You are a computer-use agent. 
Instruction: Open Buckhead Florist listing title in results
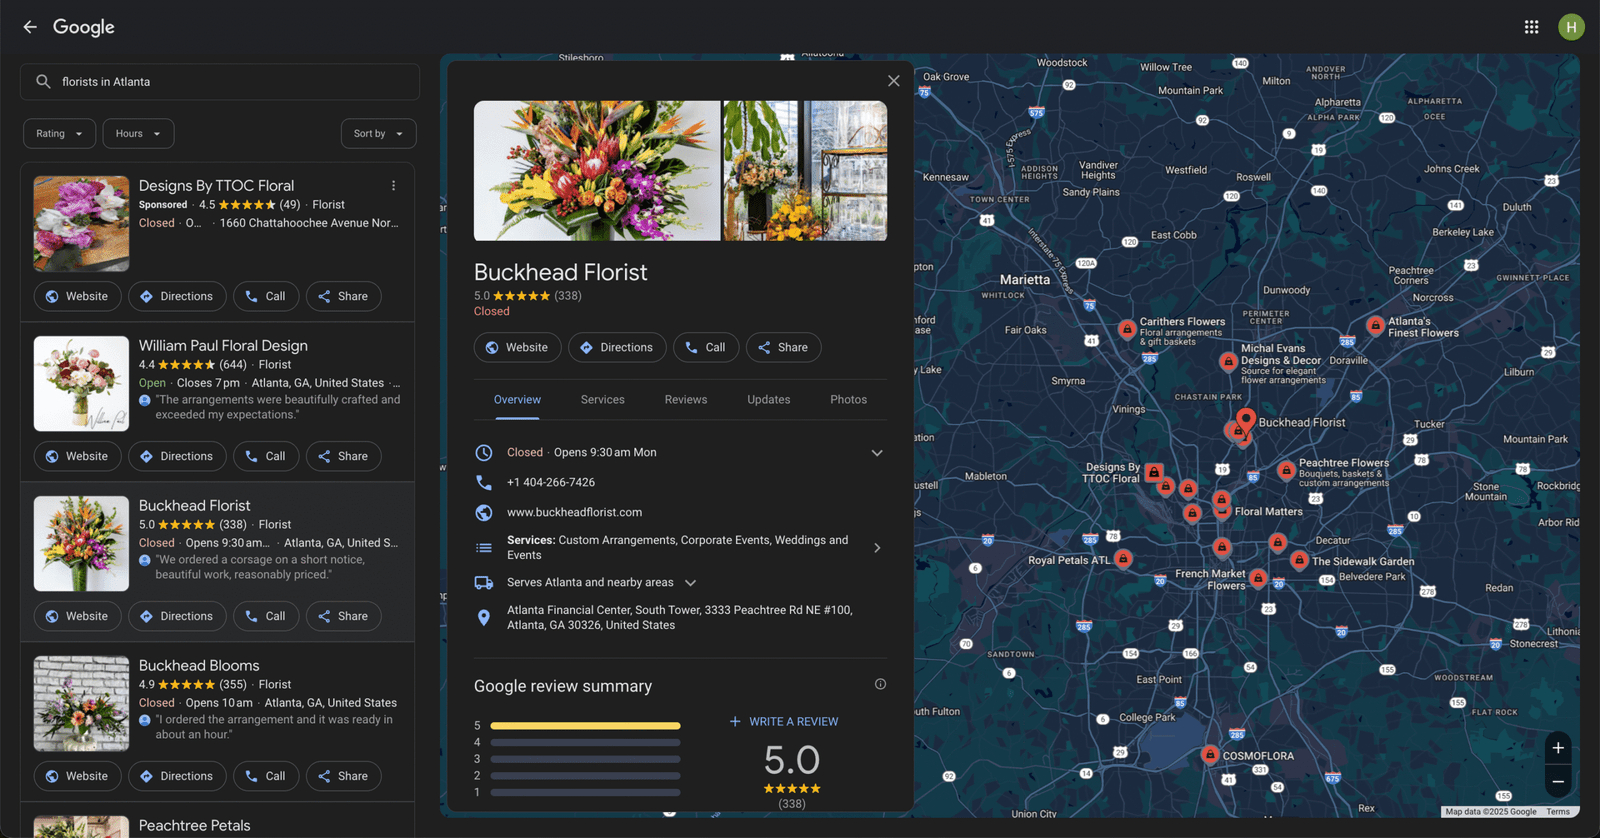[194, 506]
